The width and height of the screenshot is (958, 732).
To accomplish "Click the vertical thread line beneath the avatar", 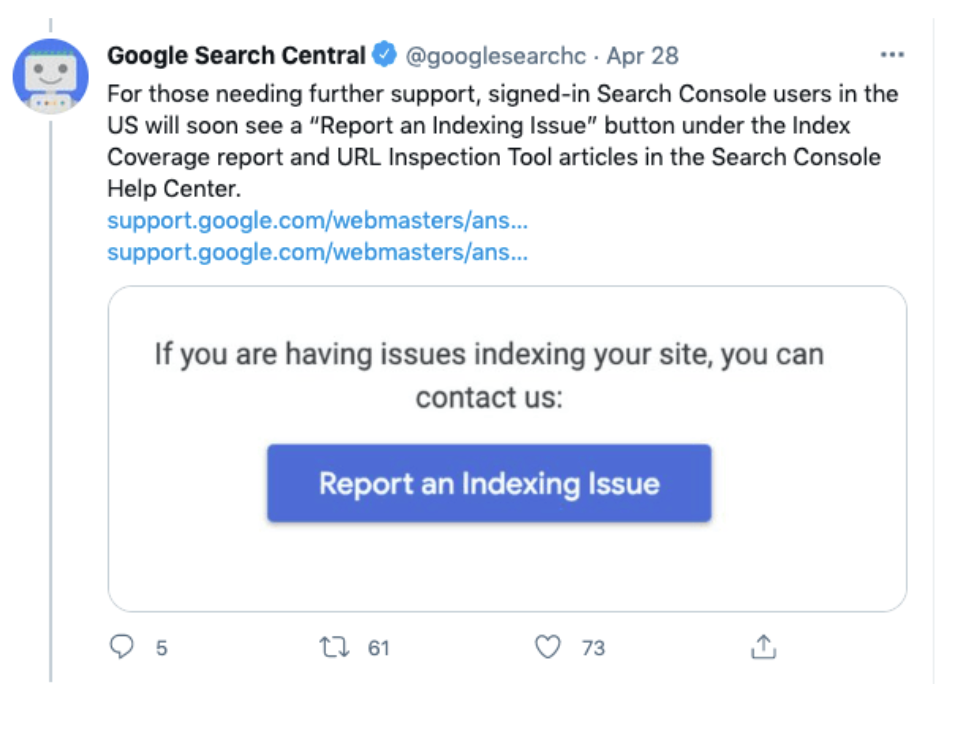I will click(x=50, y=400).
